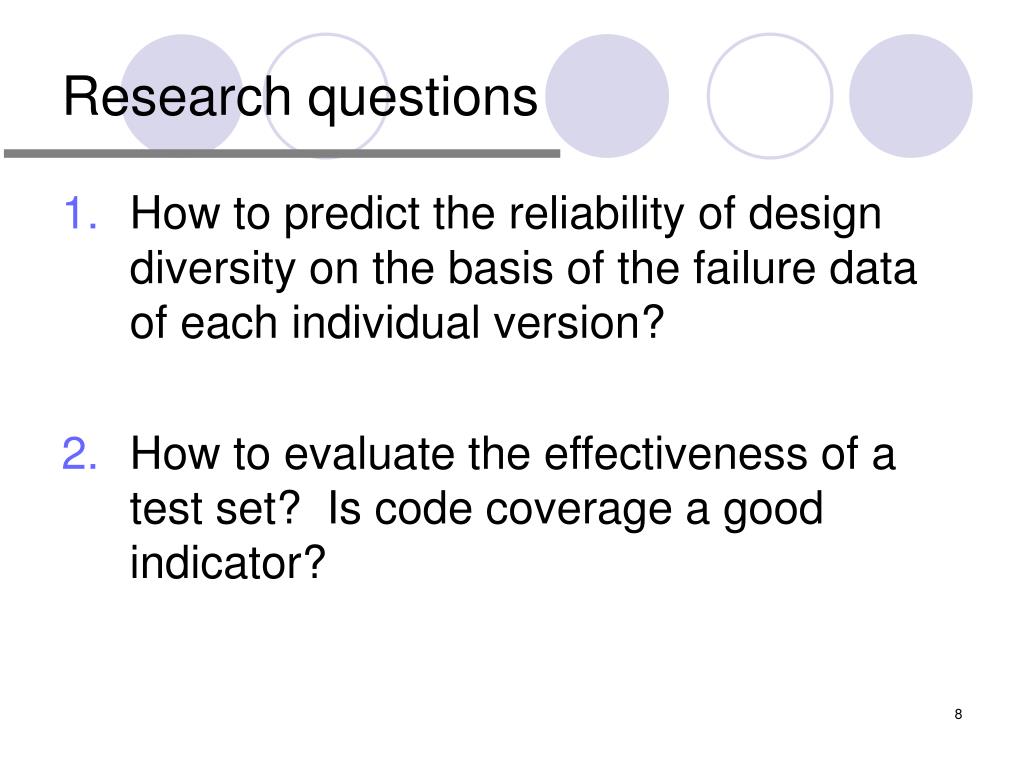The width and height of the screenshot is (1024, 768).
Task: Click the empty outlined circle in the header
Action: [x=770, y=95]
